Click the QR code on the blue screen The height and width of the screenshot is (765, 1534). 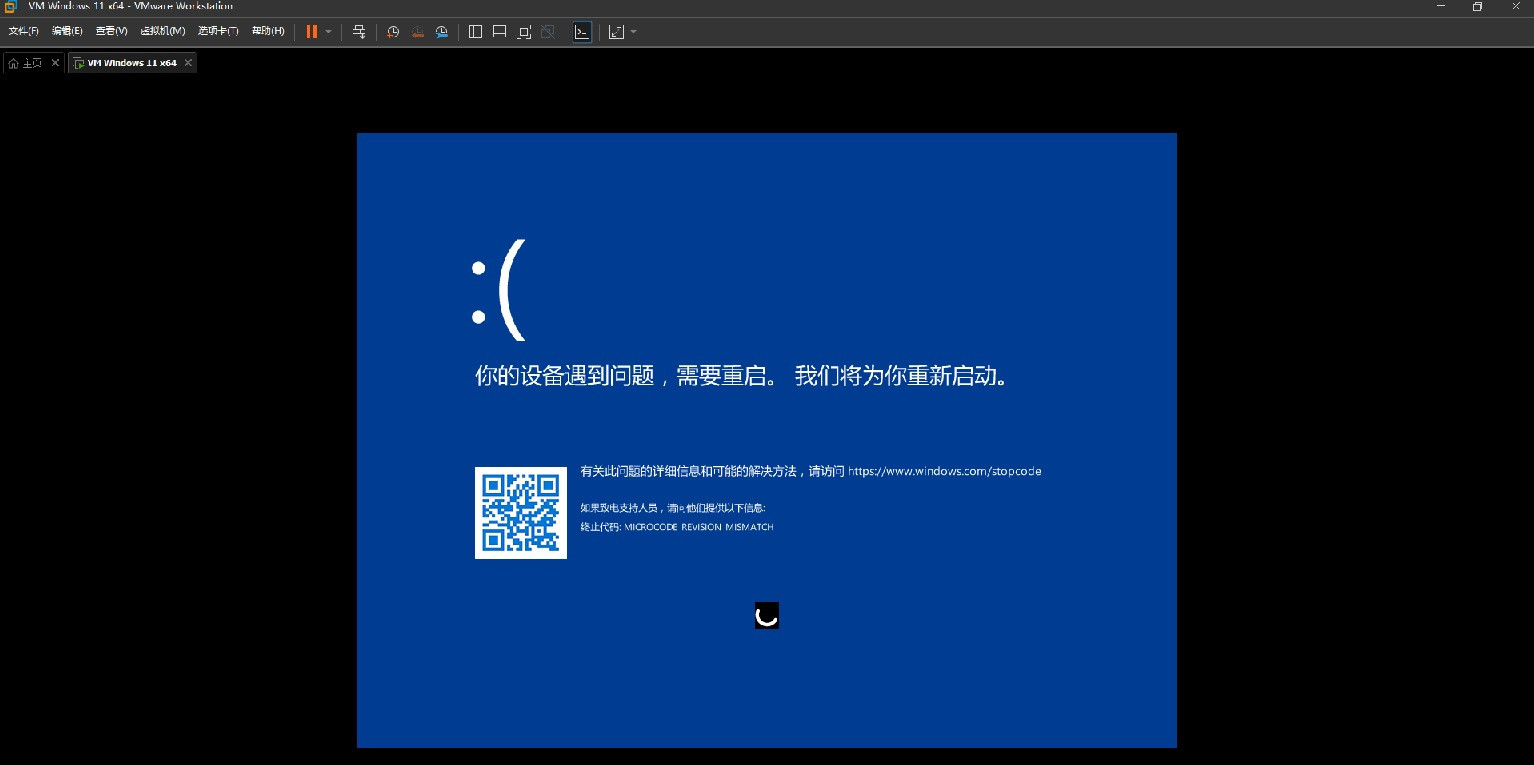pyautogui.click(x=521, y=512)
